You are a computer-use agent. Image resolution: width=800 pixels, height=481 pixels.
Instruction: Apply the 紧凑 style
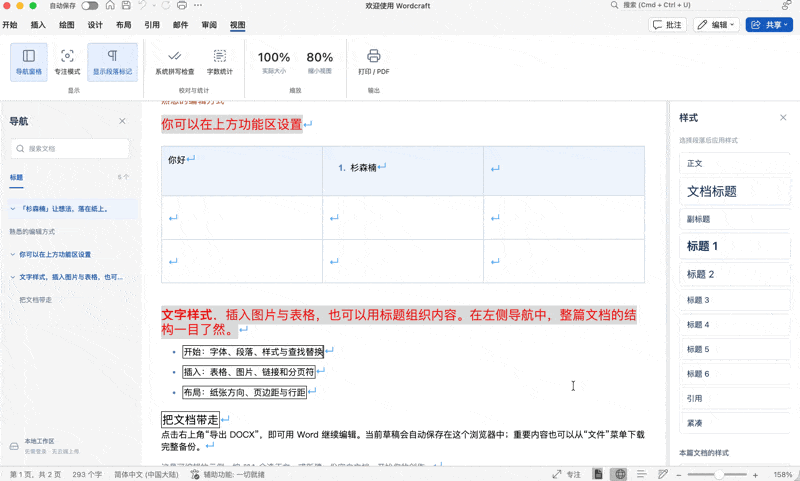[735, 423]
